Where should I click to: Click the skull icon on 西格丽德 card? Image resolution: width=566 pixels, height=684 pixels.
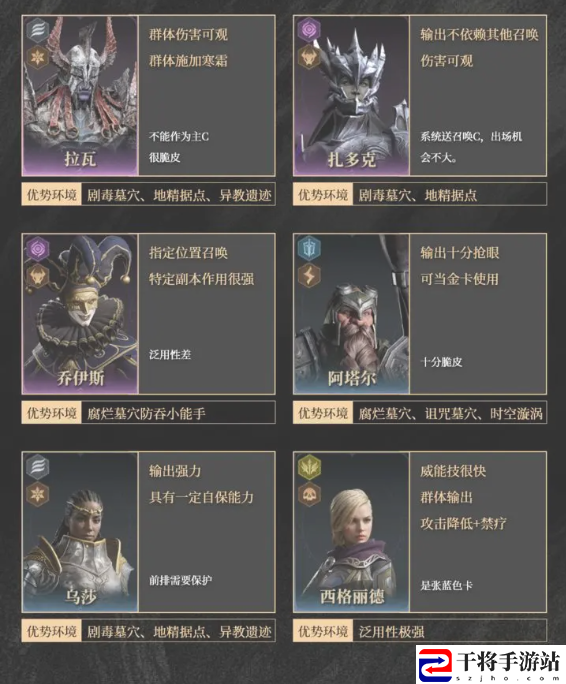pyautogui.click(x=309, y=494)
